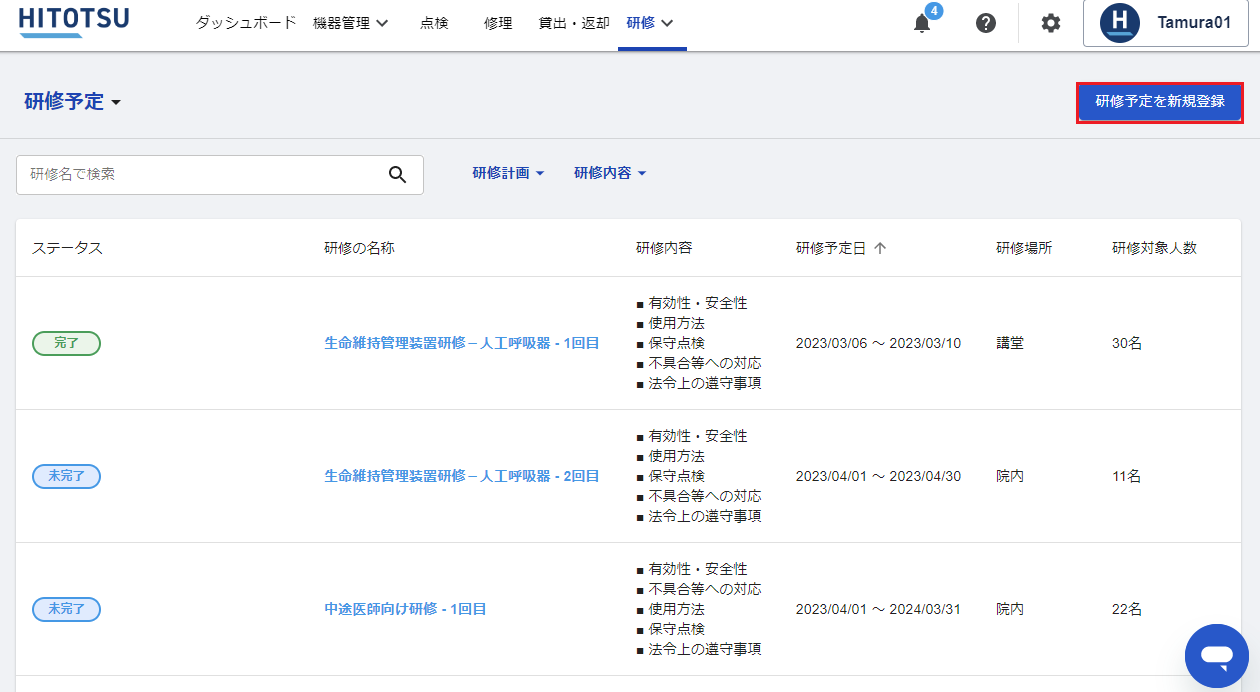This screenshot has width=1260, height=692.
Task: Click the Tamura01 user avatar
Action: pyautogui.click(x=1120, y=23)
